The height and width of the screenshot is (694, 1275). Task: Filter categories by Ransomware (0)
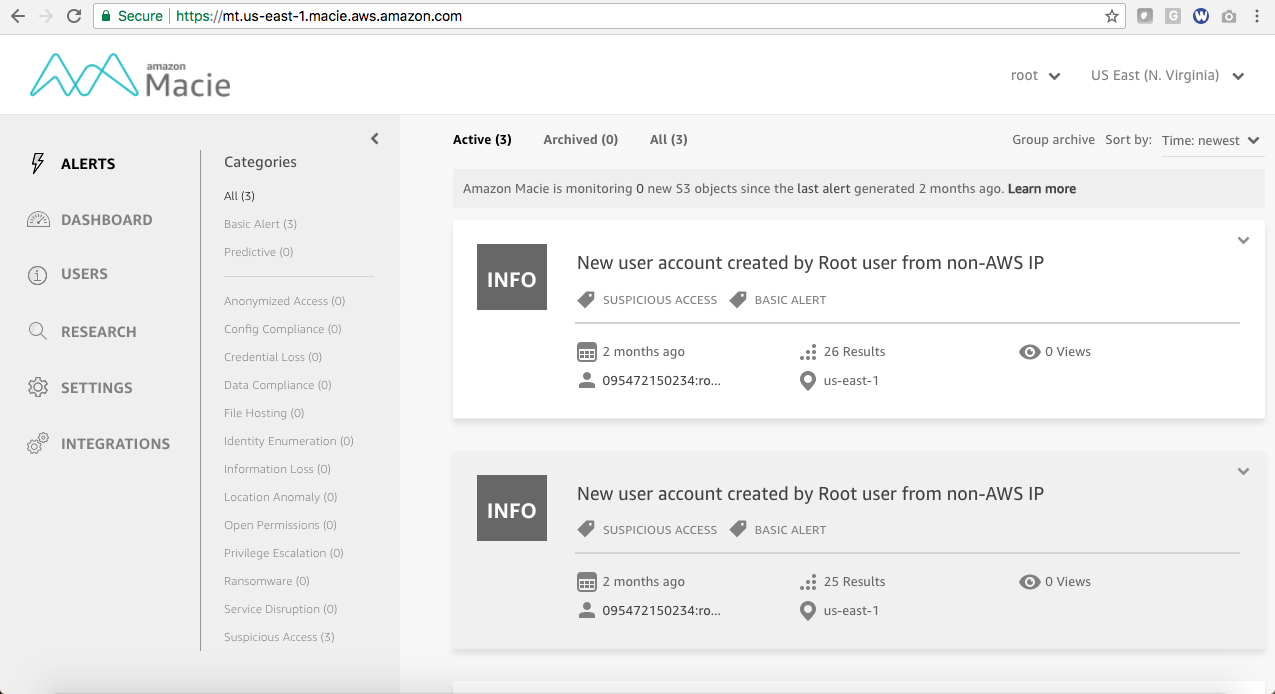click(x=266, y=581)
